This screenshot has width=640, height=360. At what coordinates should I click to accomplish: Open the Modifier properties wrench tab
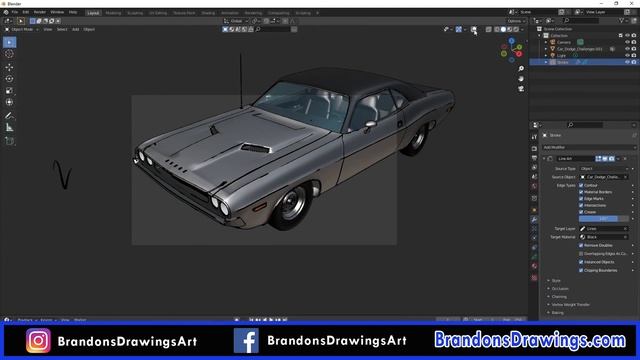click(534, 220)
